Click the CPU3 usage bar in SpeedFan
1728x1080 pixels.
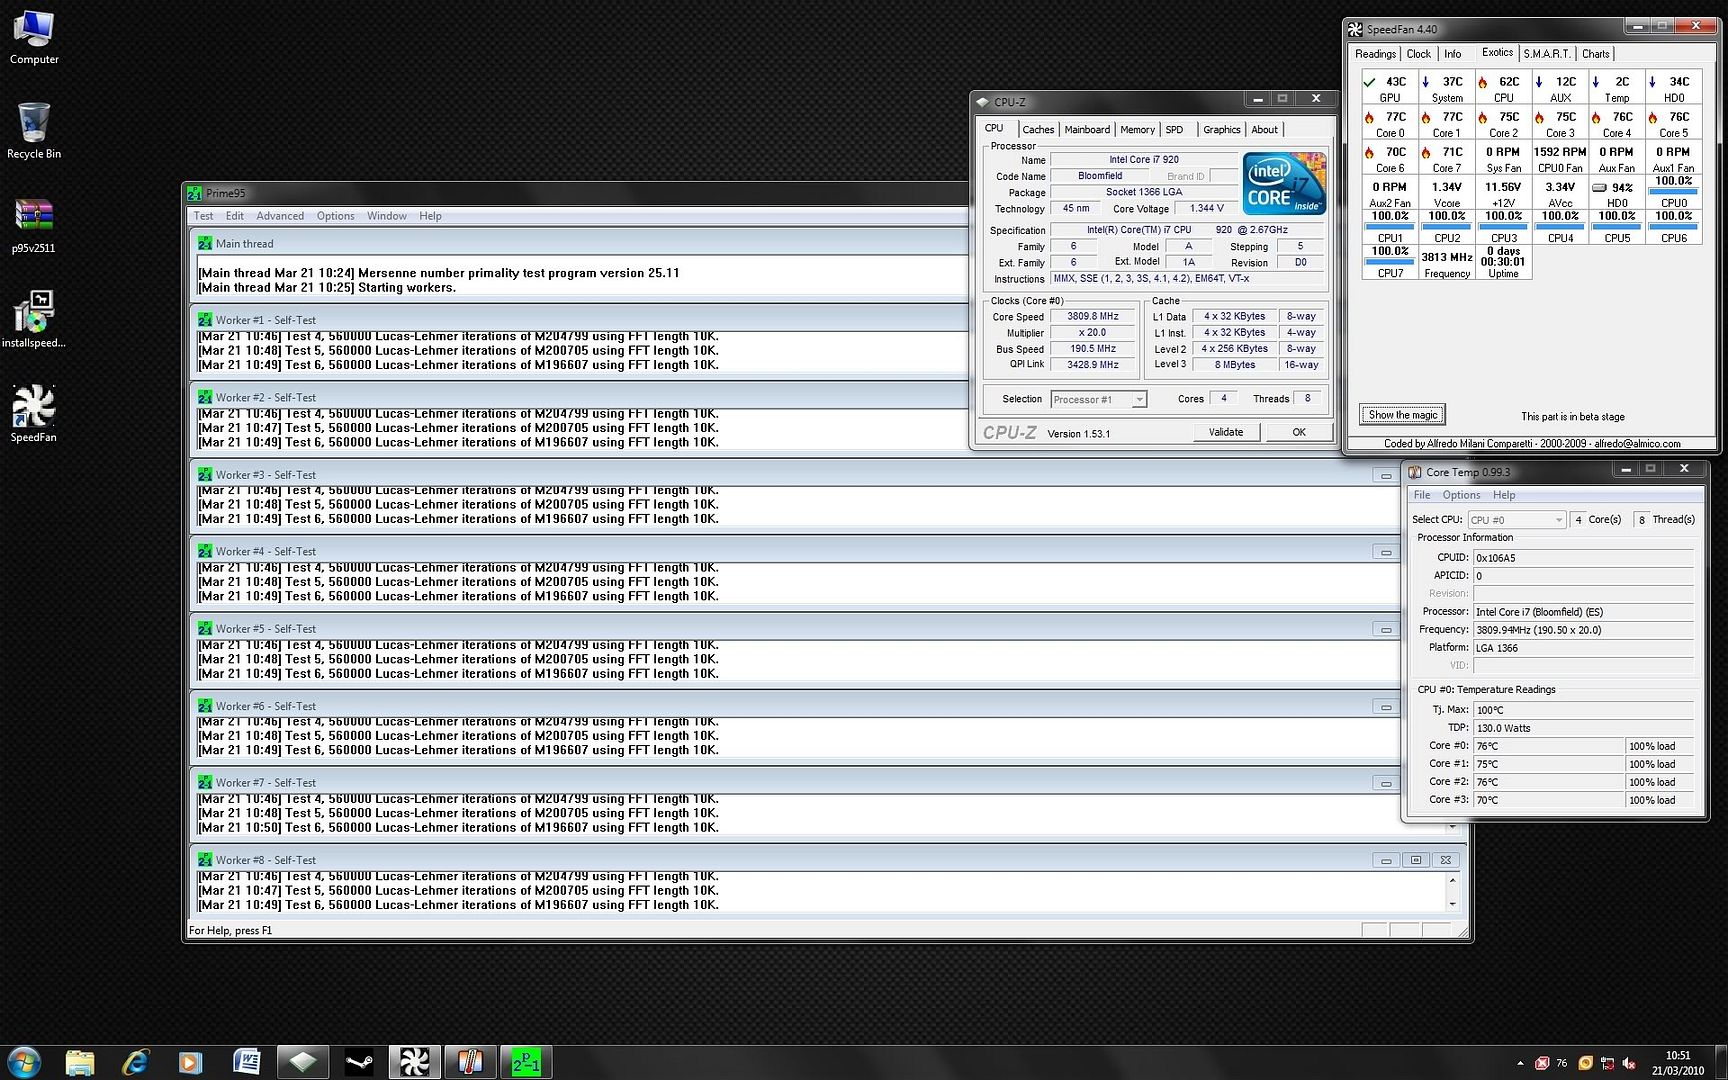[x=1503, y=226]
